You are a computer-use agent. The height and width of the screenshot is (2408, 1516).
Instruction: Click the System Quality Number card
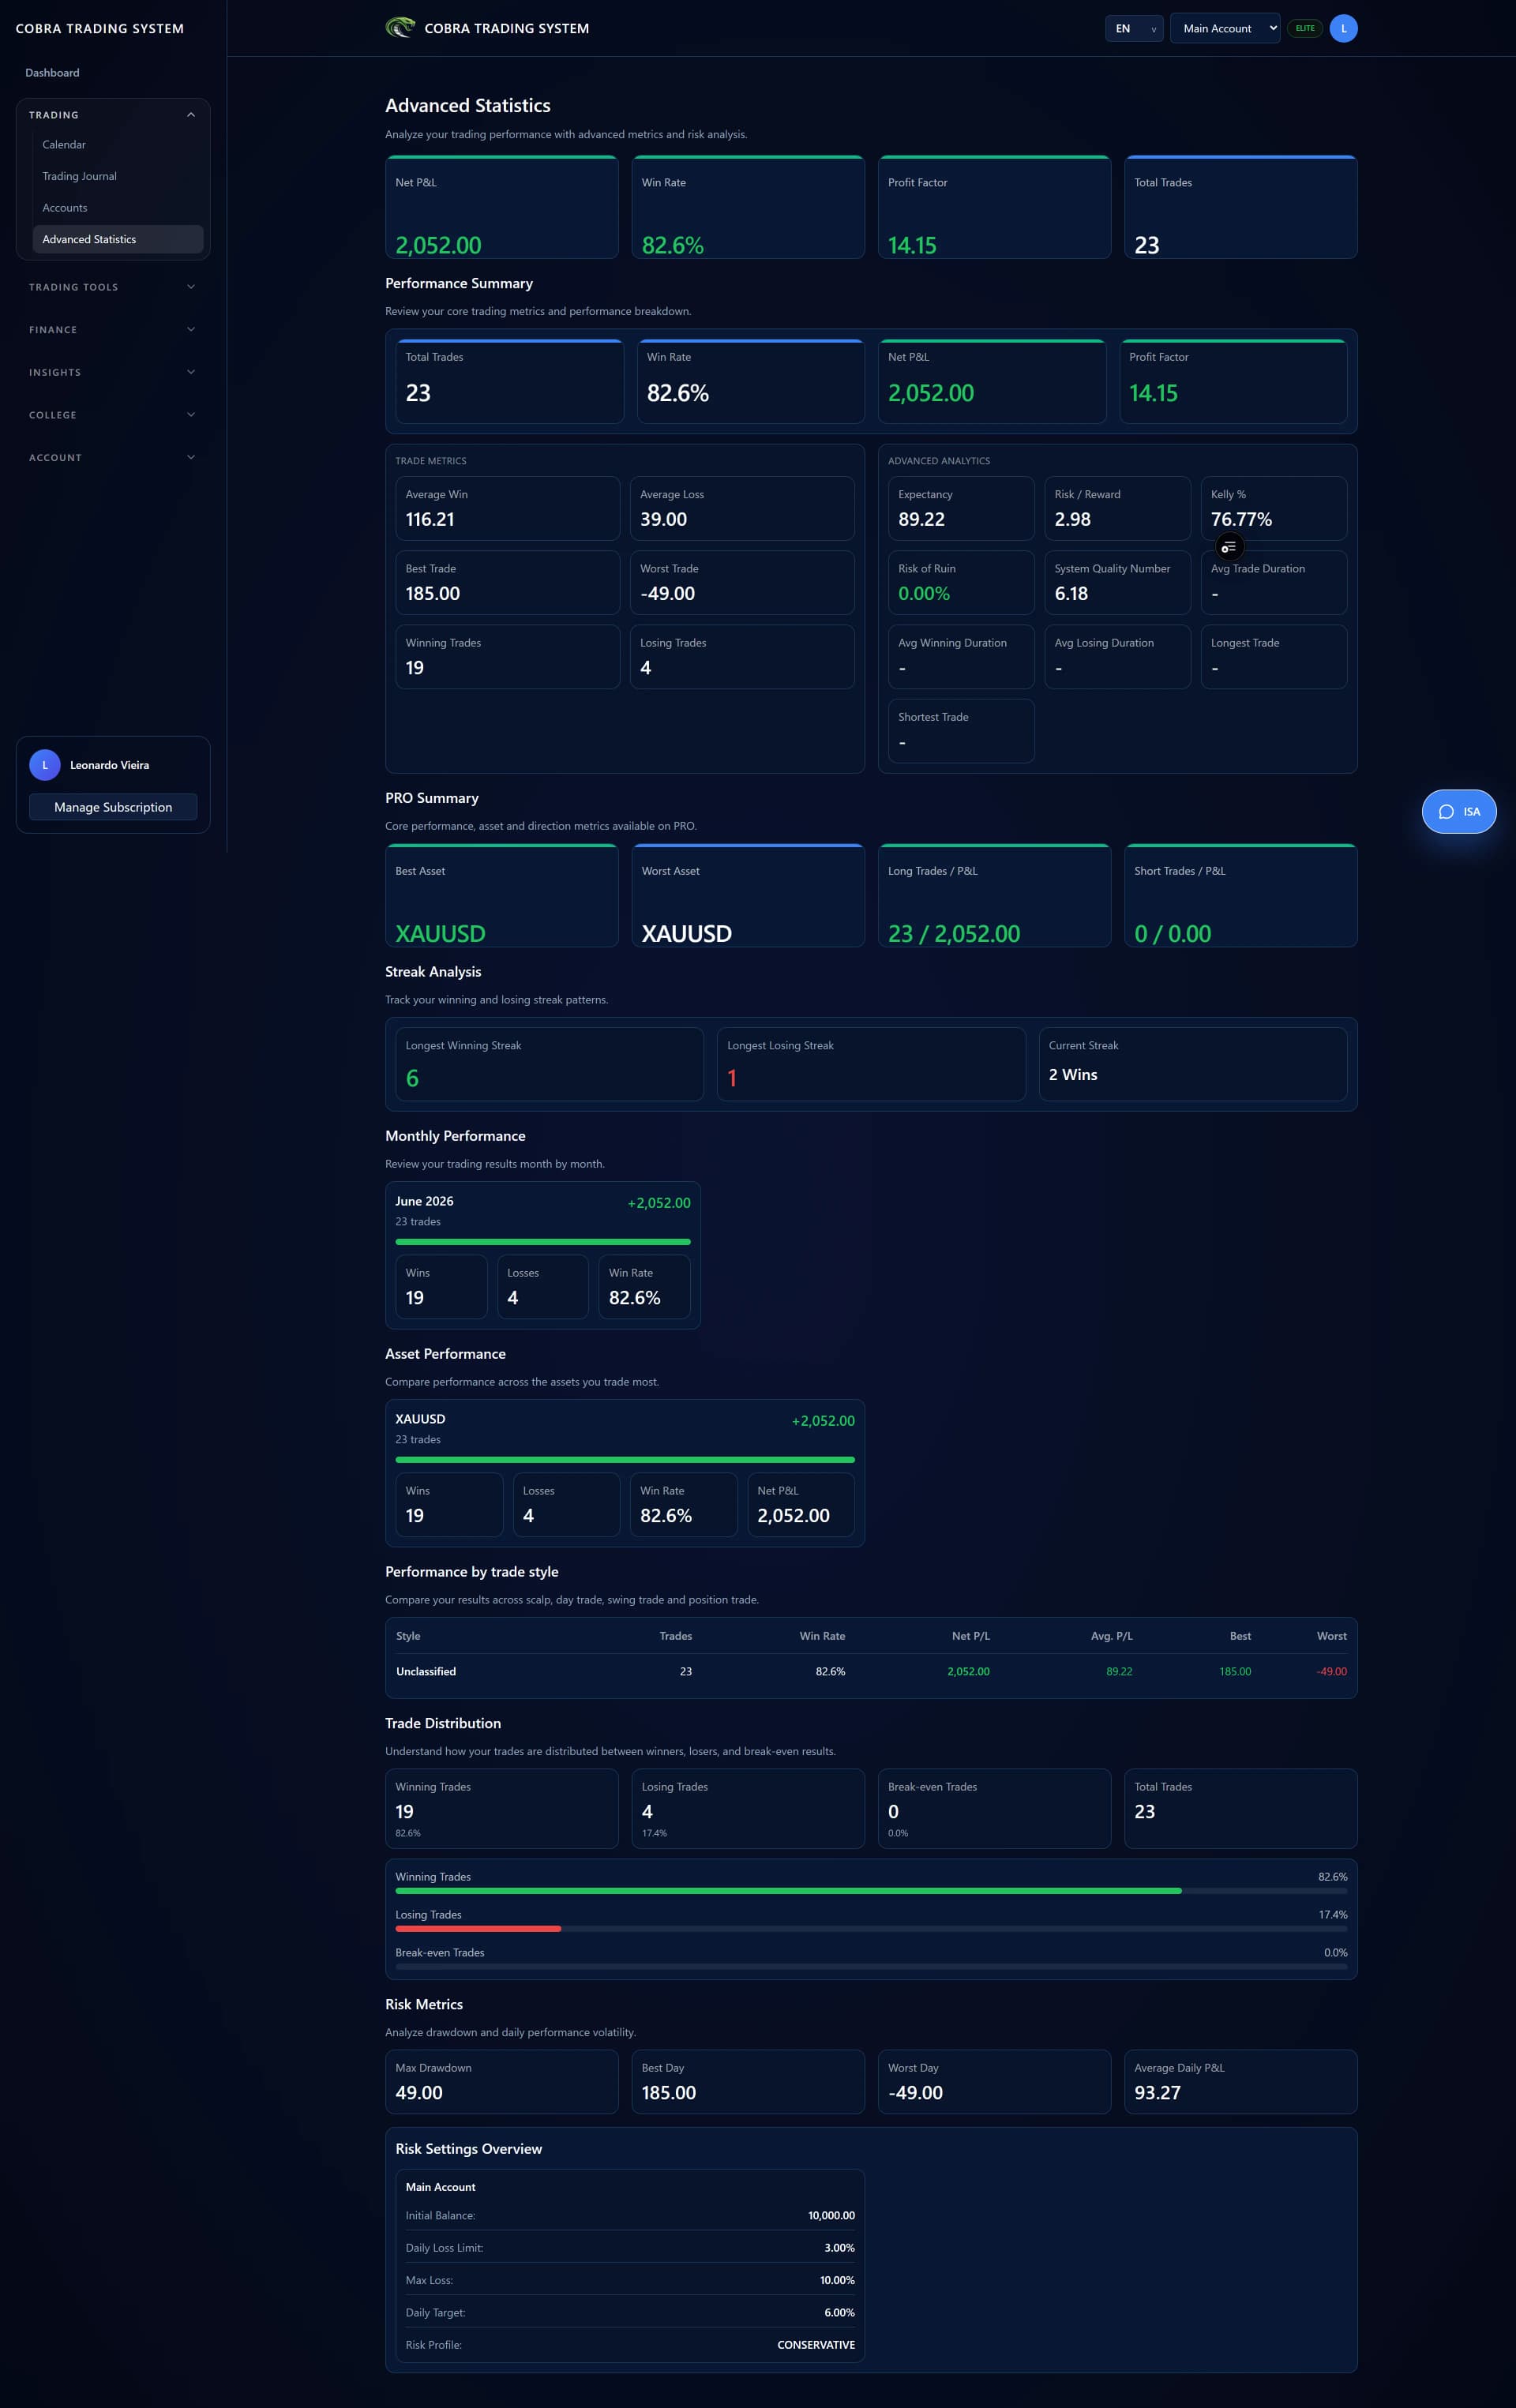[x=1118, y=582]
